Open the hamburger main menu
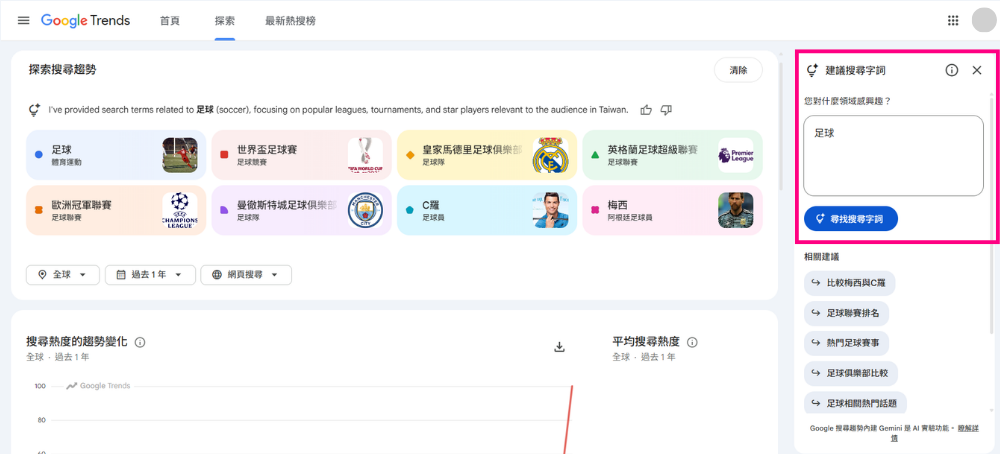This screenshot has width=1000, height=454. [24, 20]
